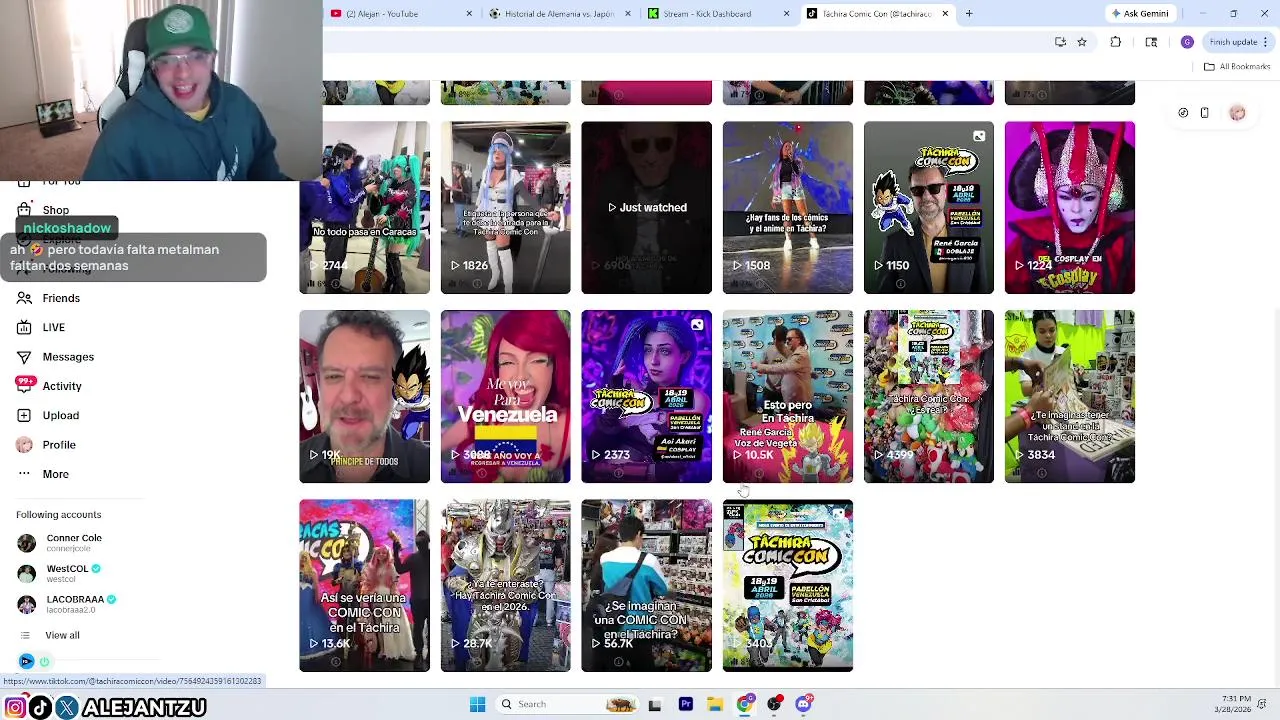Click the media search icon in Chrome toolbar
The height and width of the screenshot is (720, 1280).
pyautogui.click(x=1151, y=42)
